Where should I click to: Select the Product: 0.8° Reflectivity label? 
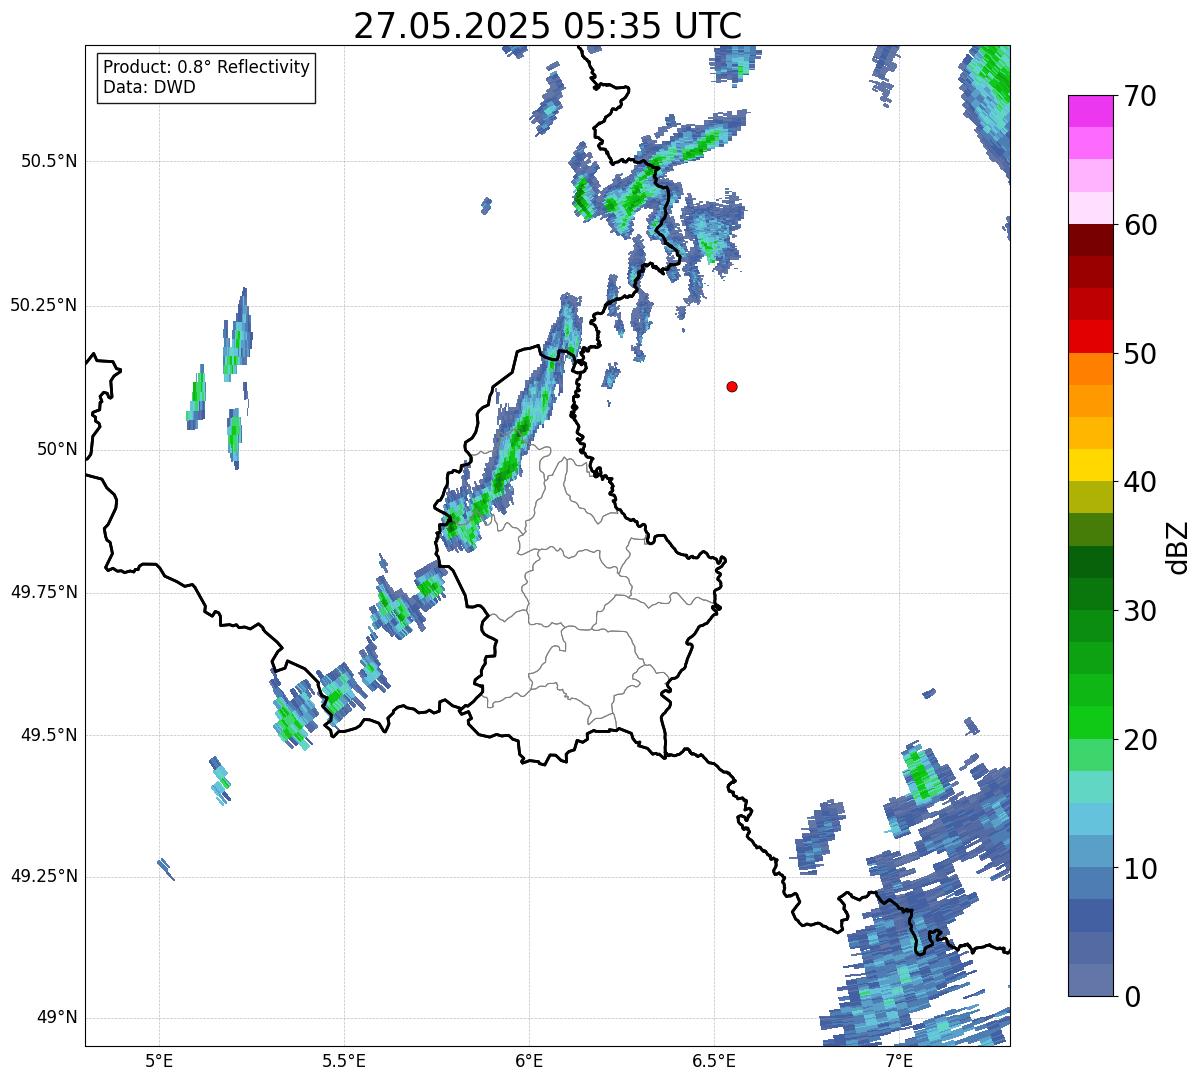(207, 67)
